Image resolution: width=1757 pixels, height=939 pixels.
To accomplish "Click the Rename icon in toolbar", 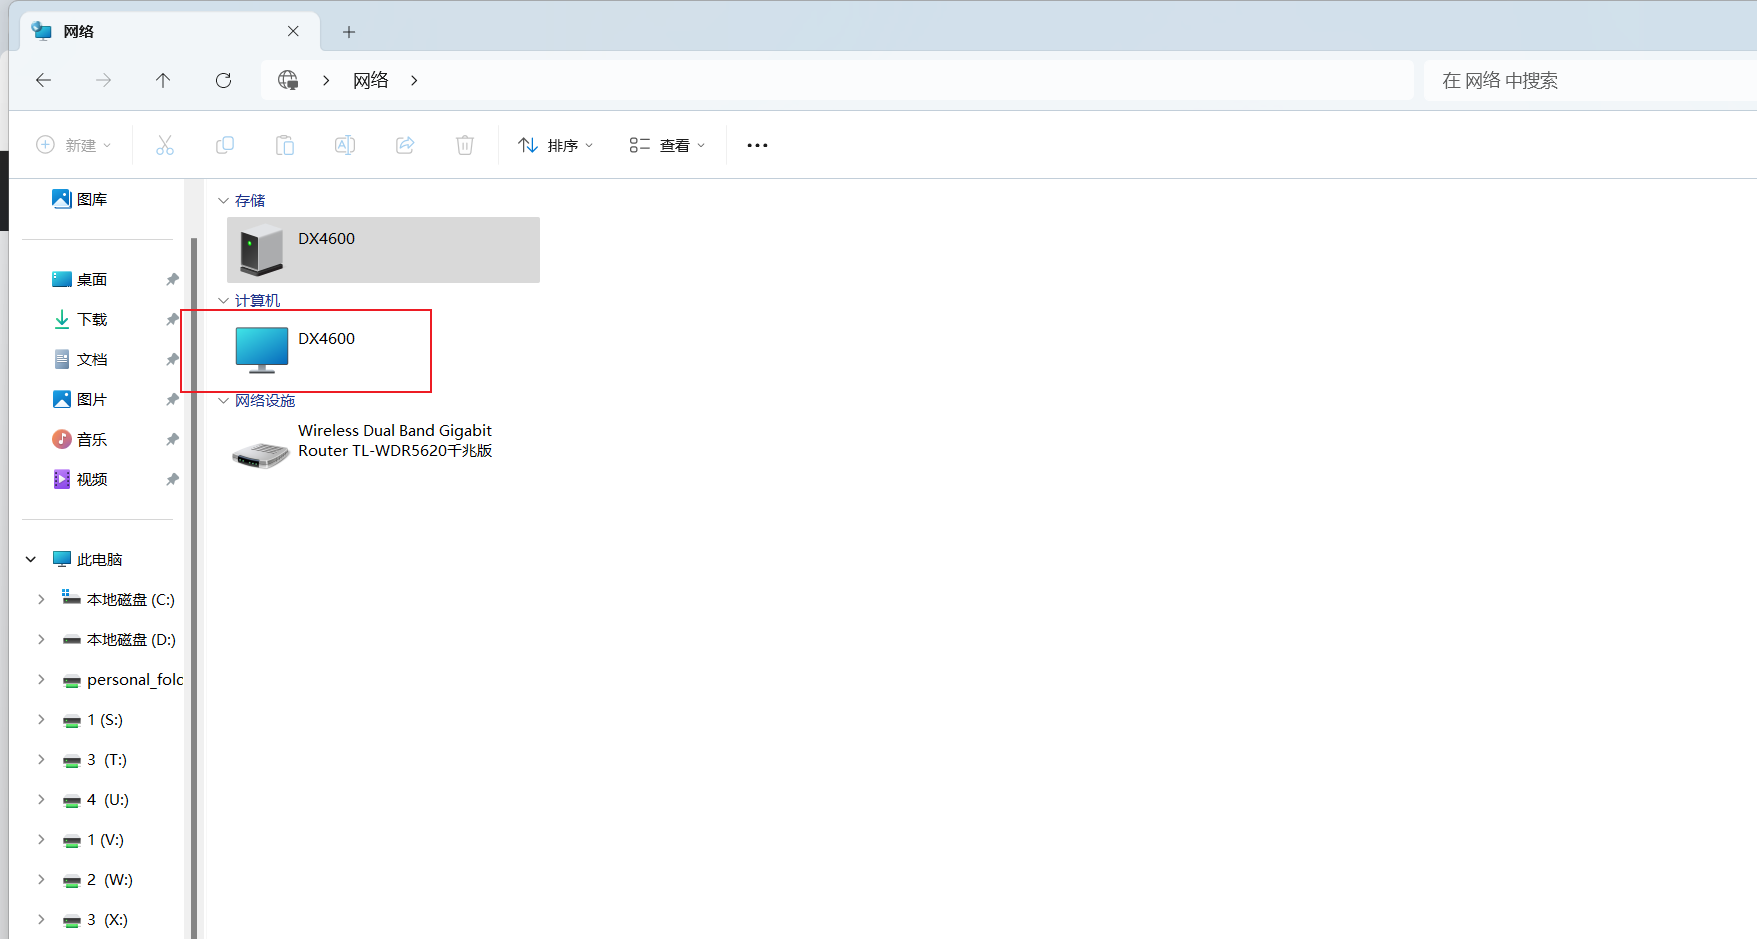I will tap(345, 145).
